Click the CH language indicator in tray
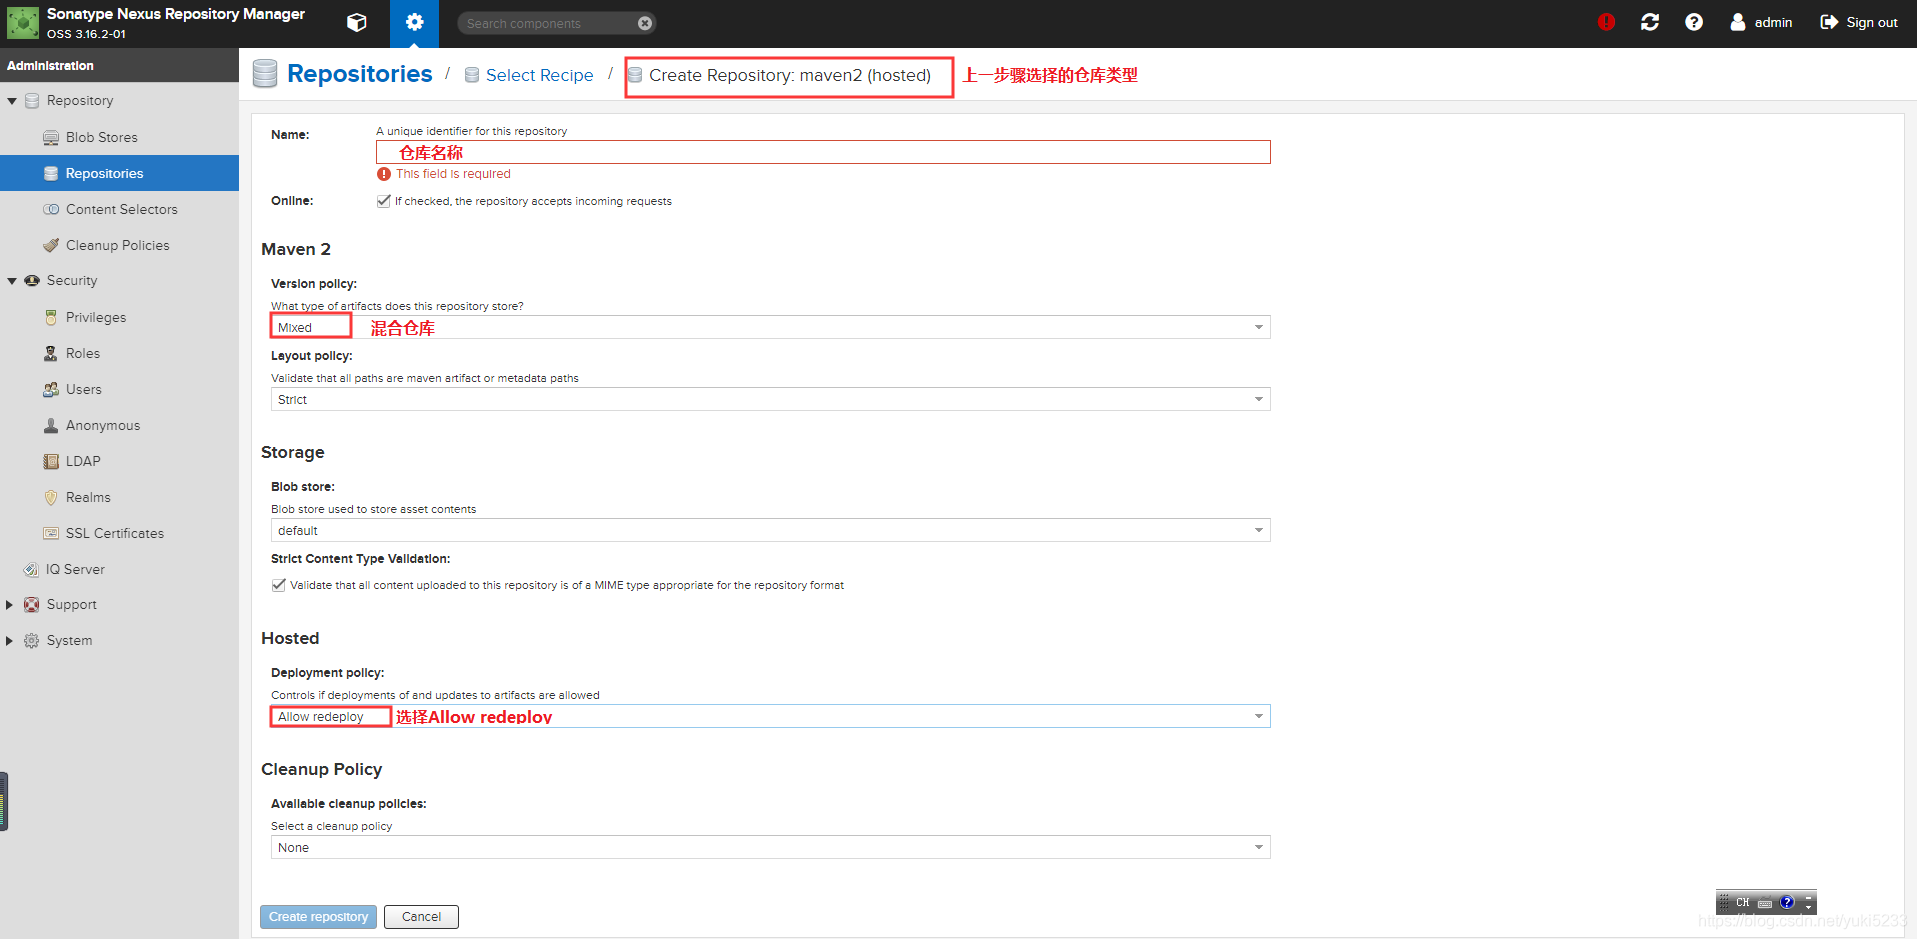Image resolution: width=1917 pixels, height=939 pixels. point(1743,902)
